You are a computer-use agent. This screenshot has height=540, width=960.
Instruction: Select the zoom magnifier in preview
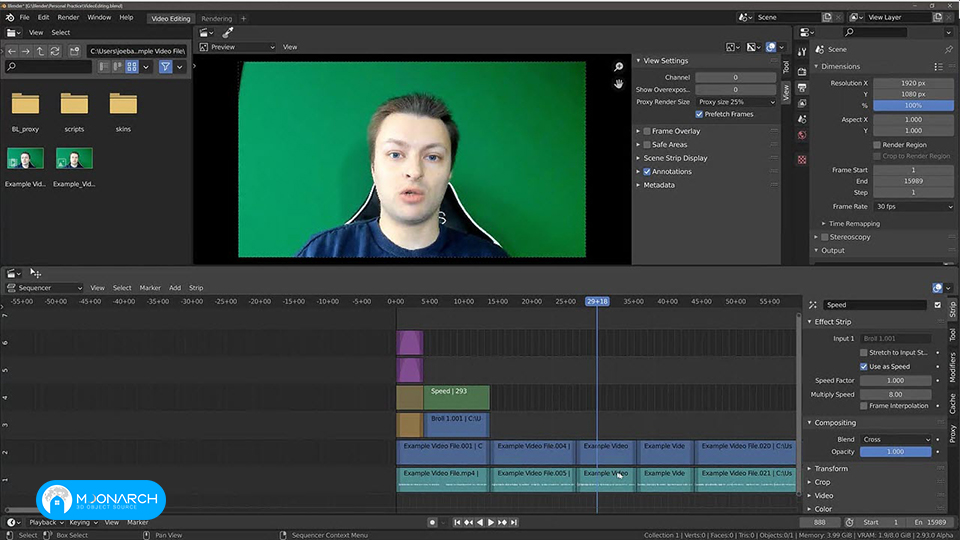618,67
